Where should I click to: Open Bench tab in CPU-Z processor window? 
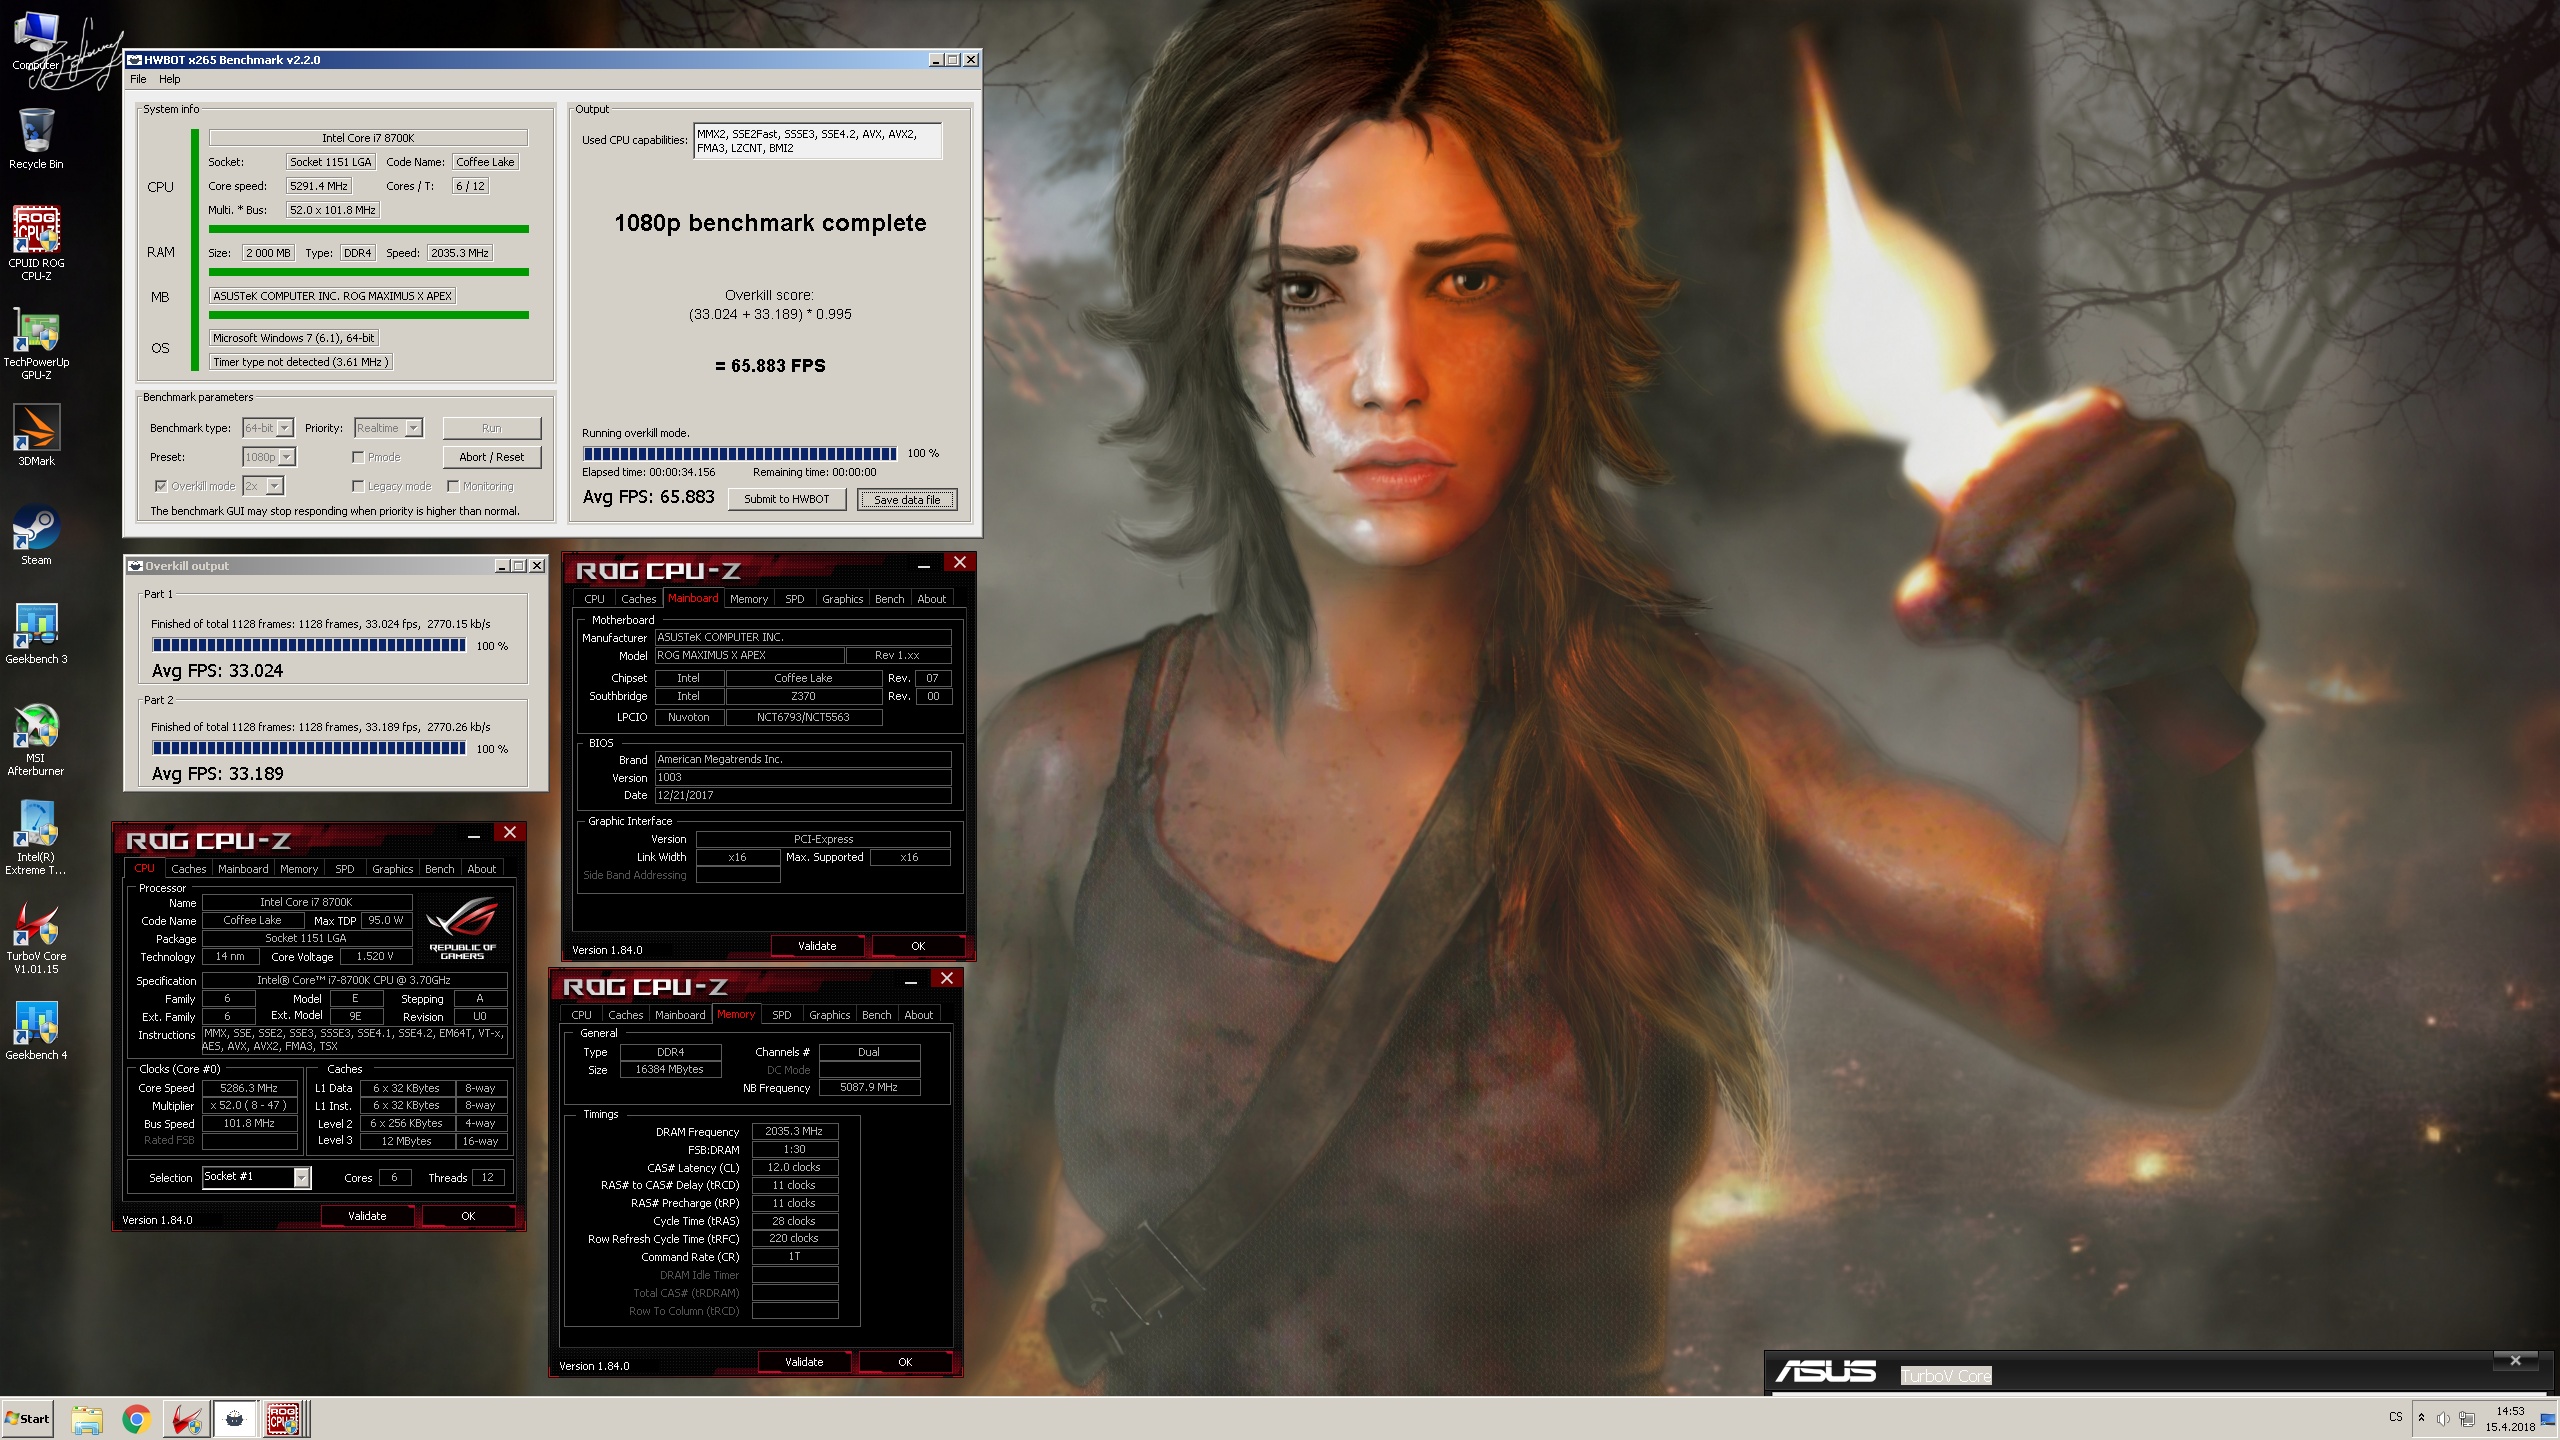tap(439, 868)
